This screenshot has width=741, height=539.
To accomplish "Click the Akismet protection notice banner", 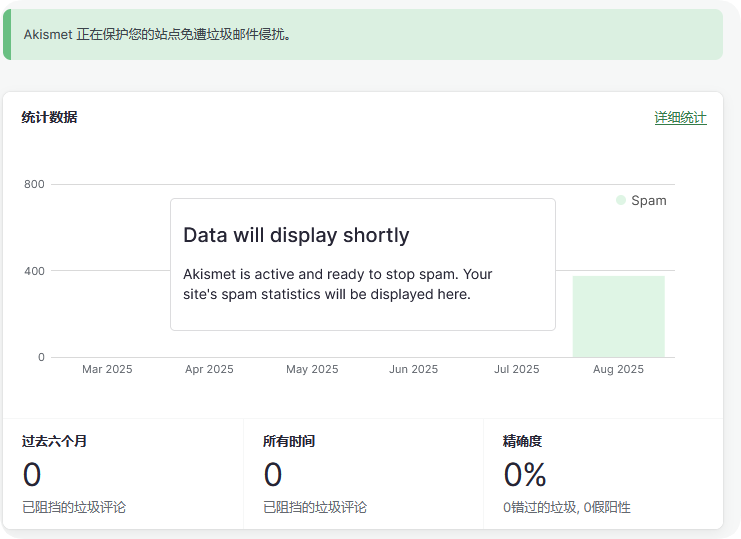I will pyautogui.click(x=362, y=35).
